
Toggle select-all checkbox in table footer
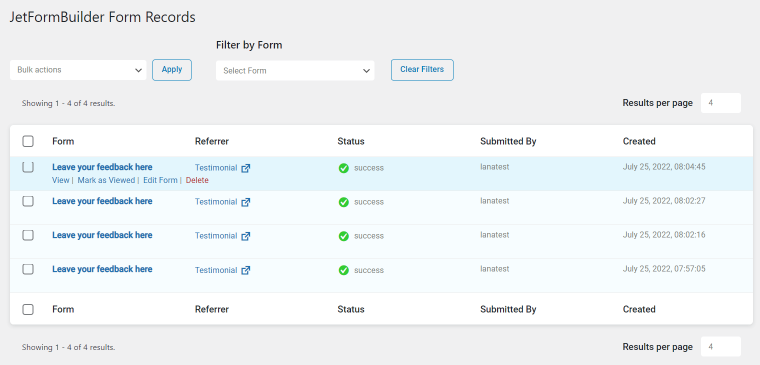[28, 309]
